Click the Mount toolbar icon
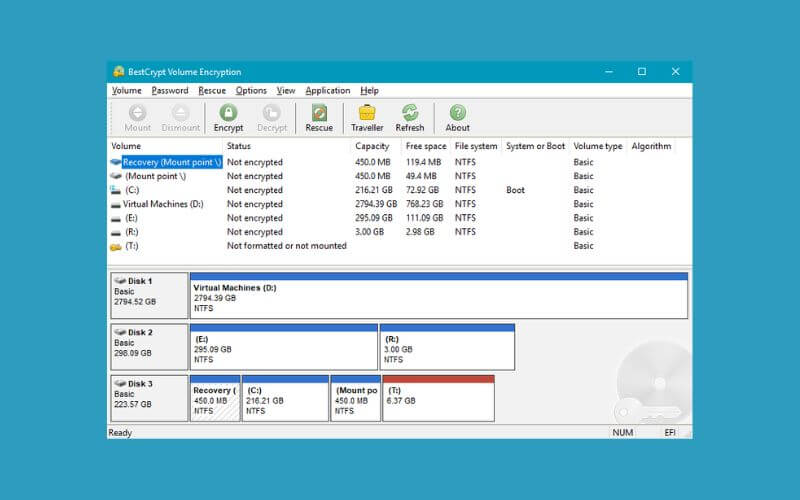Screen dimensions: 800x500 point(138,118)
